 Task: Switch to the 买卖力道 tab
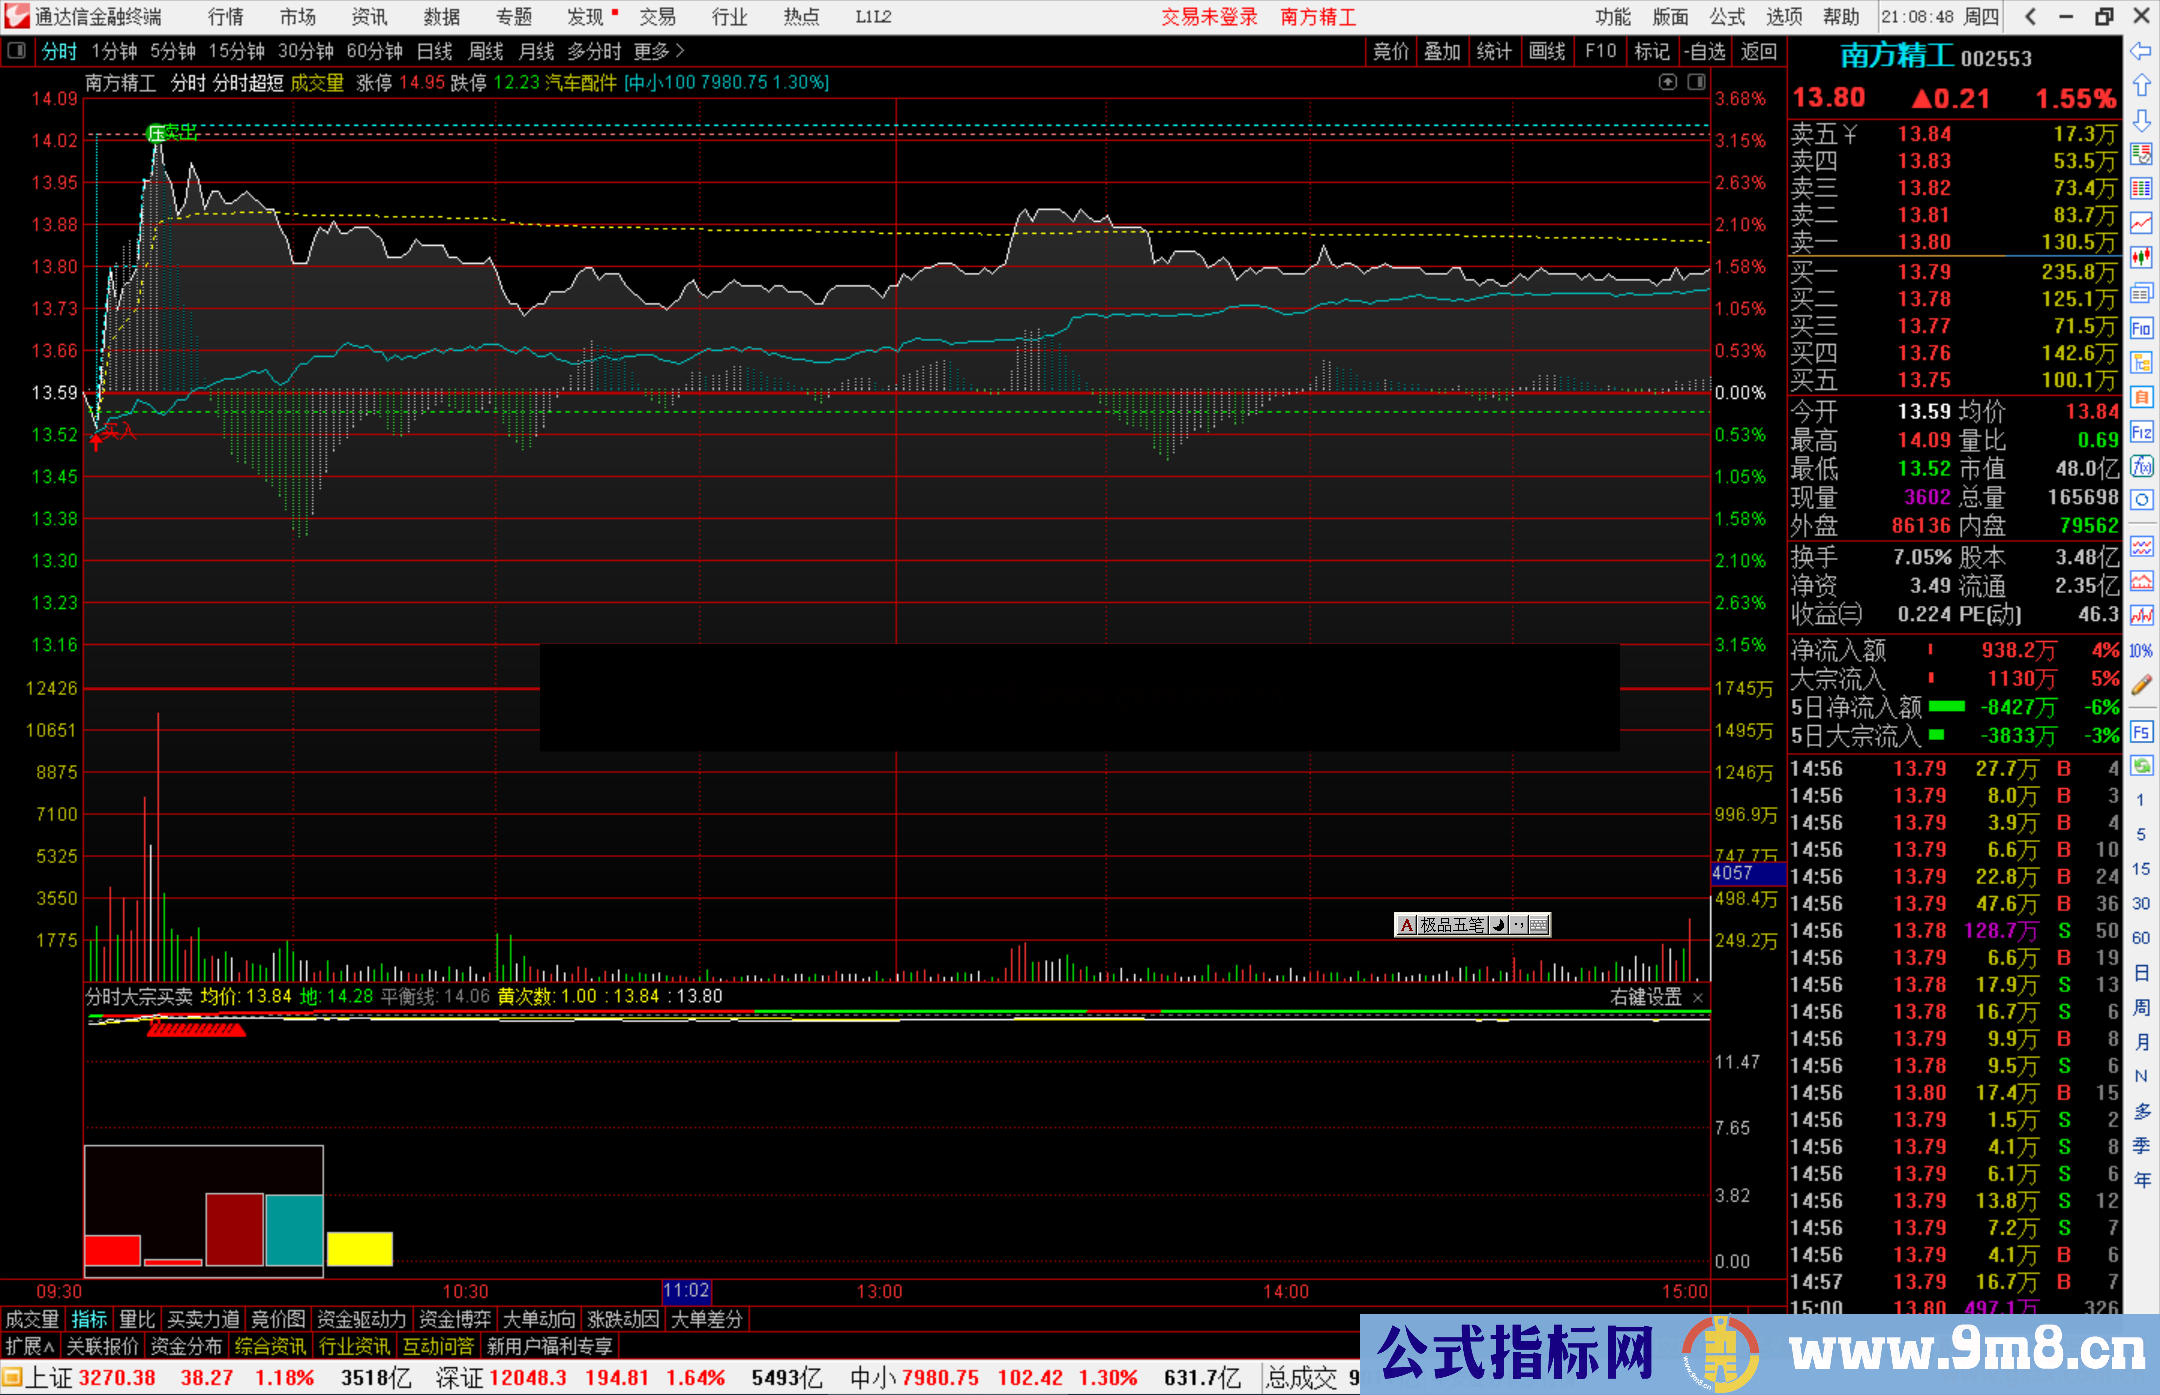click(203, 1319)
